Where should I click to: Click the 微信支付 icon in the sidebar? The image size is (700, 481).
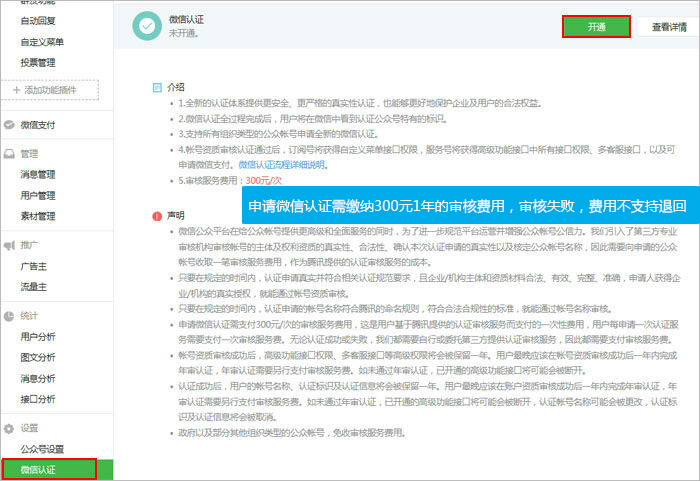[9, 125]
